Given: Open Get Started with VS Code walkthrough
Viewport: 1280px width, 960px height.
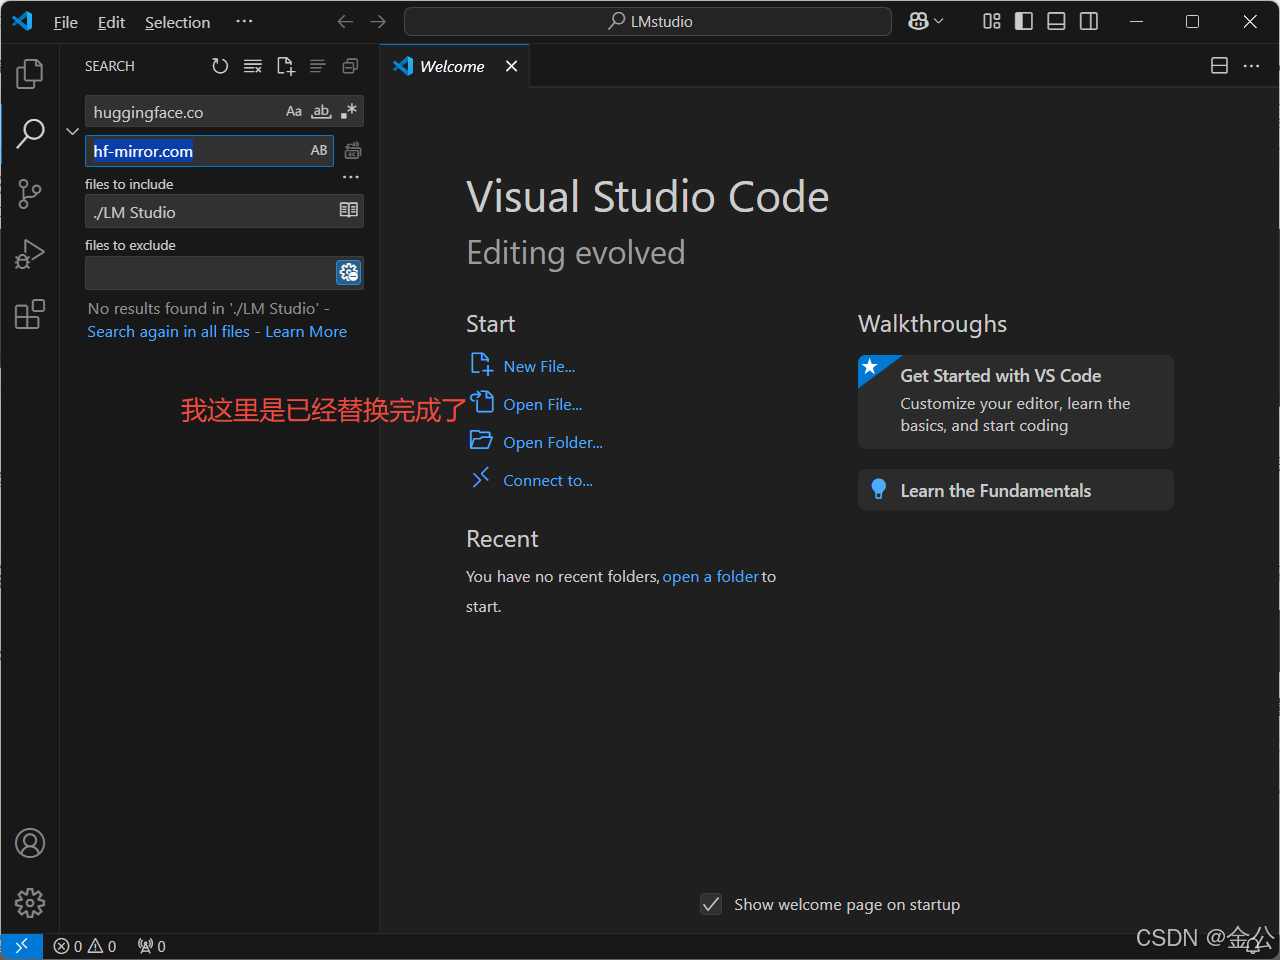Looking at the screenshot, I should tap(1016, 402).
